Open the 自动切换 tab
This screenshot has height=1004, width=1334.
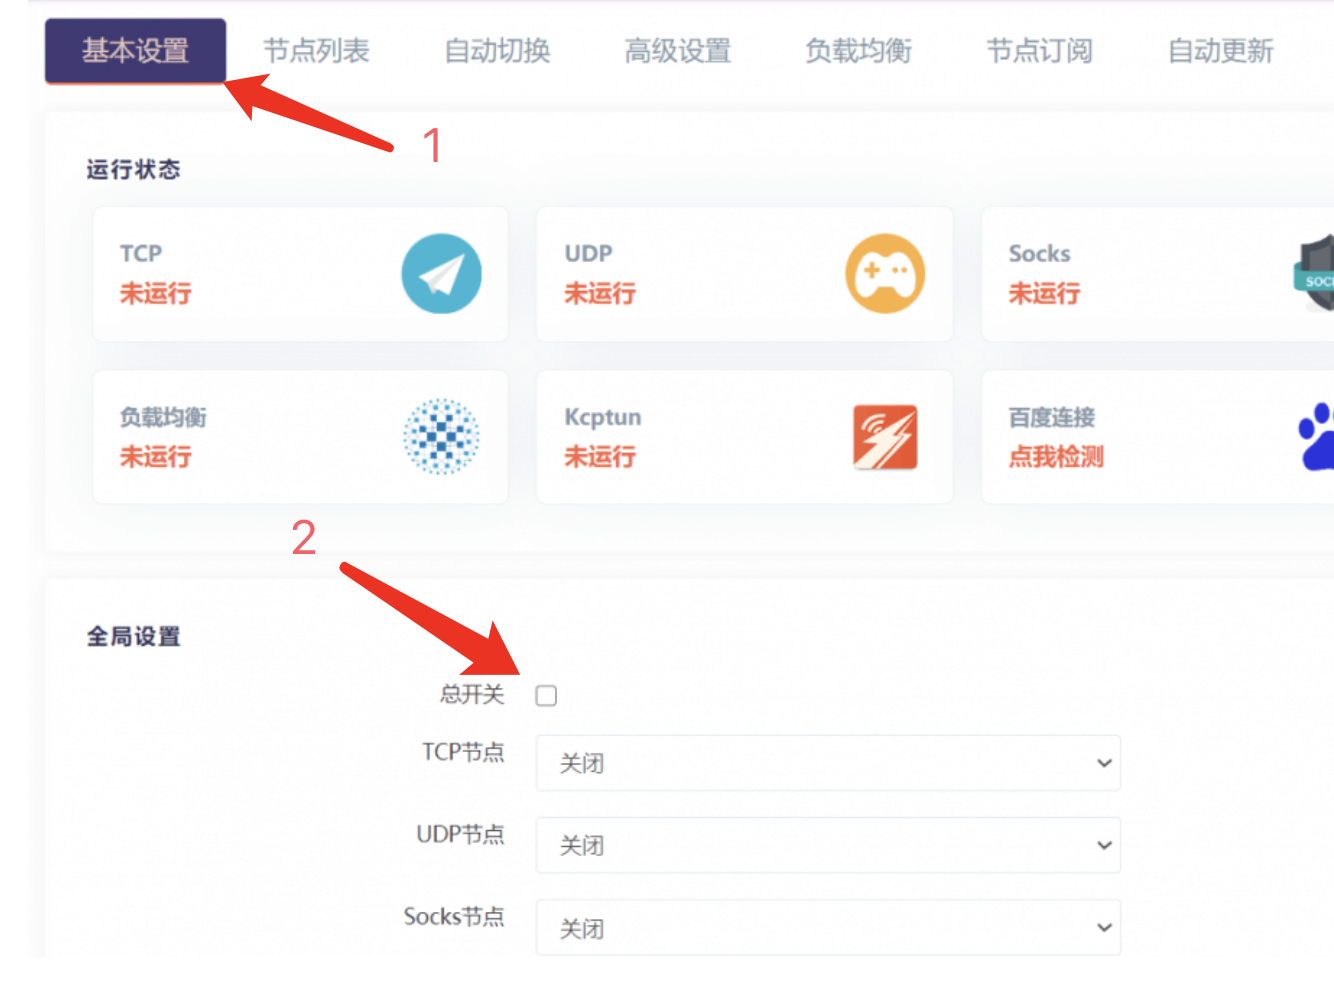tap(497, 51)
